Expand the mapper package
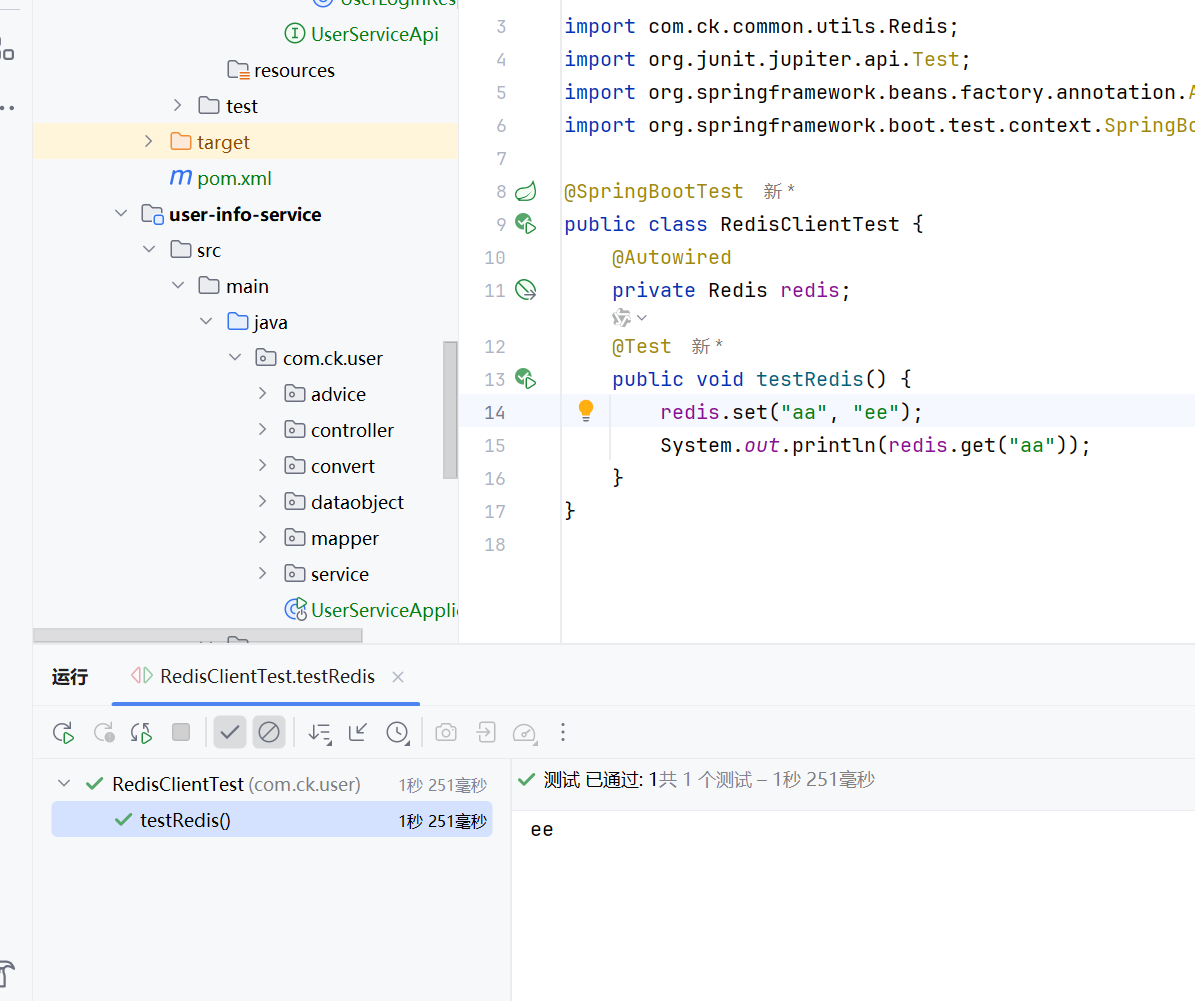Screen dimensions: 1195x1001 [263, 537]
